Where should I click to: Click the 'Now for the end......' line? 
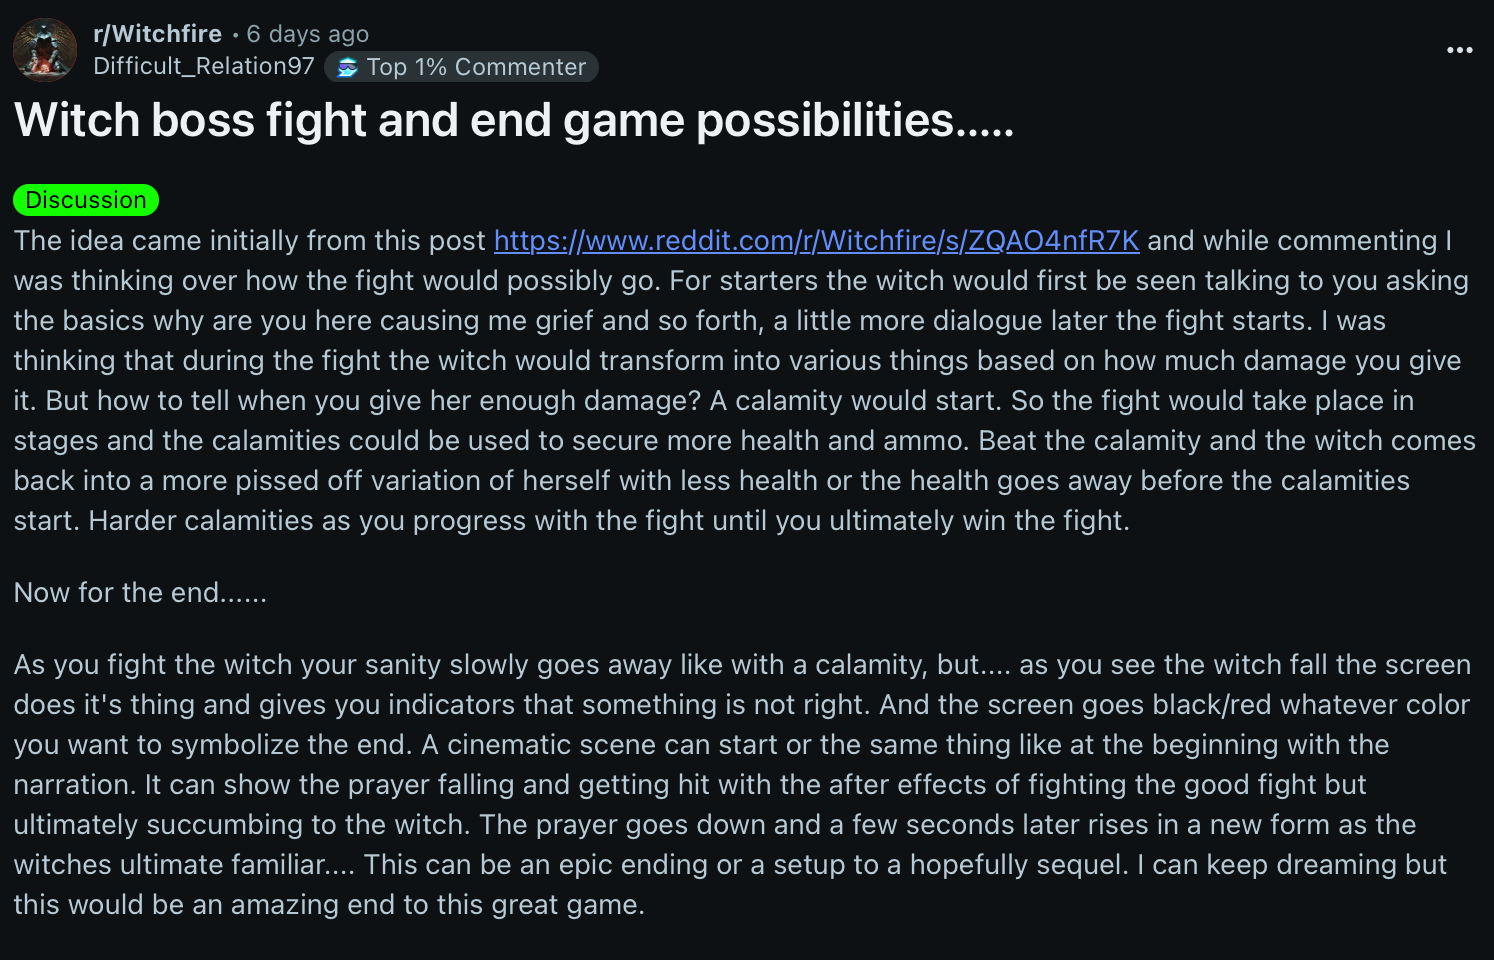pyautogui.click(x=140, y=593)
